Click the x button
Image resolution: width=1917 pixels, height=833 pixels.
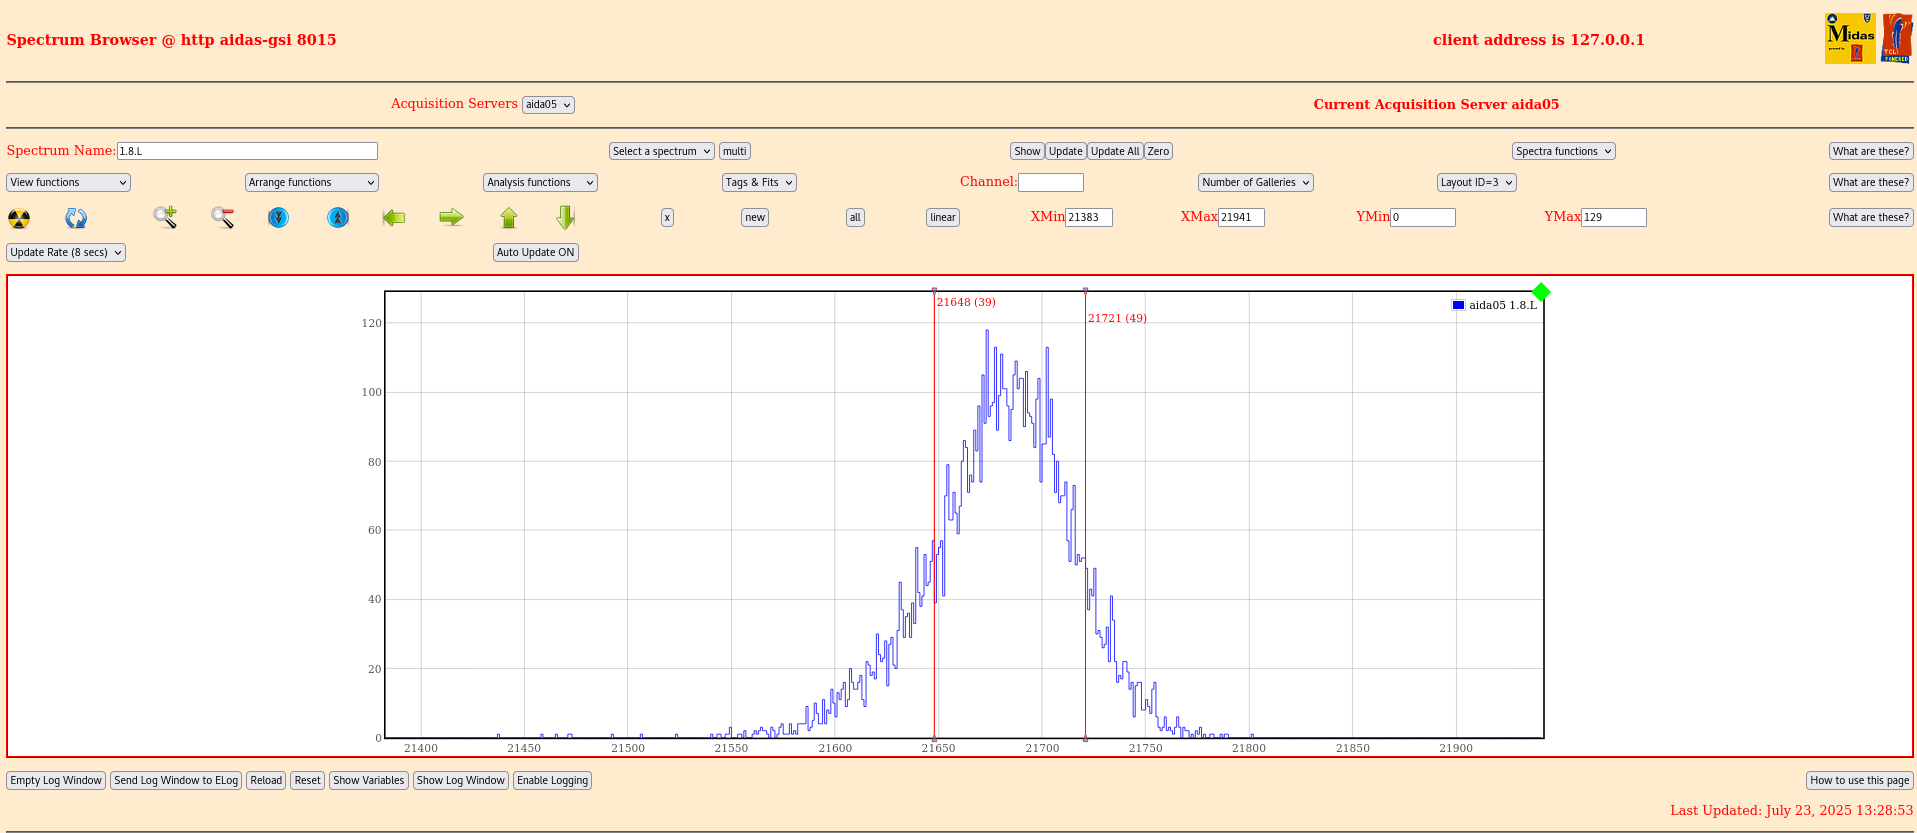667,217
